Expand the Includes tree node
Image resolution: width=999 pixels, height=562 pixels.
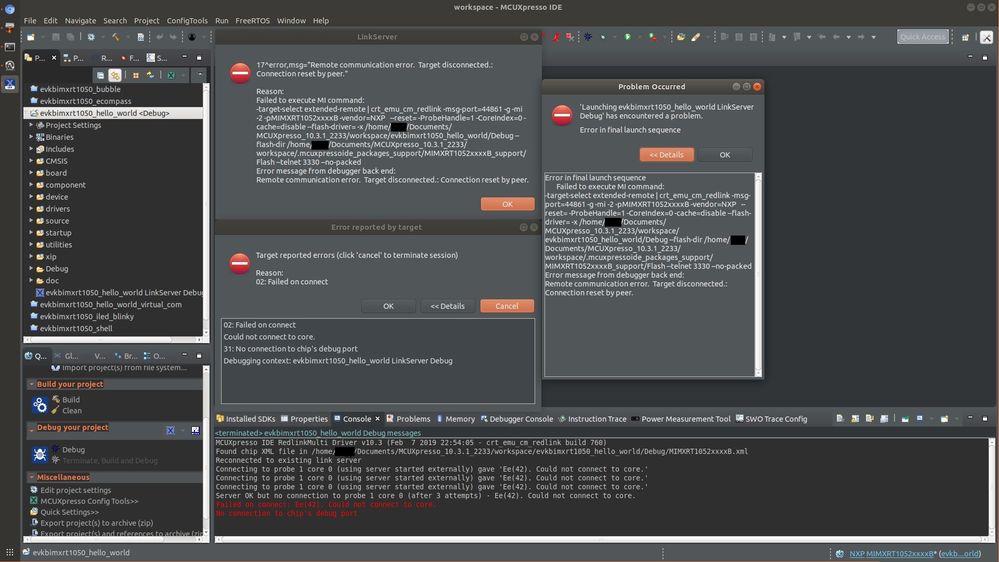click(31, 149)
